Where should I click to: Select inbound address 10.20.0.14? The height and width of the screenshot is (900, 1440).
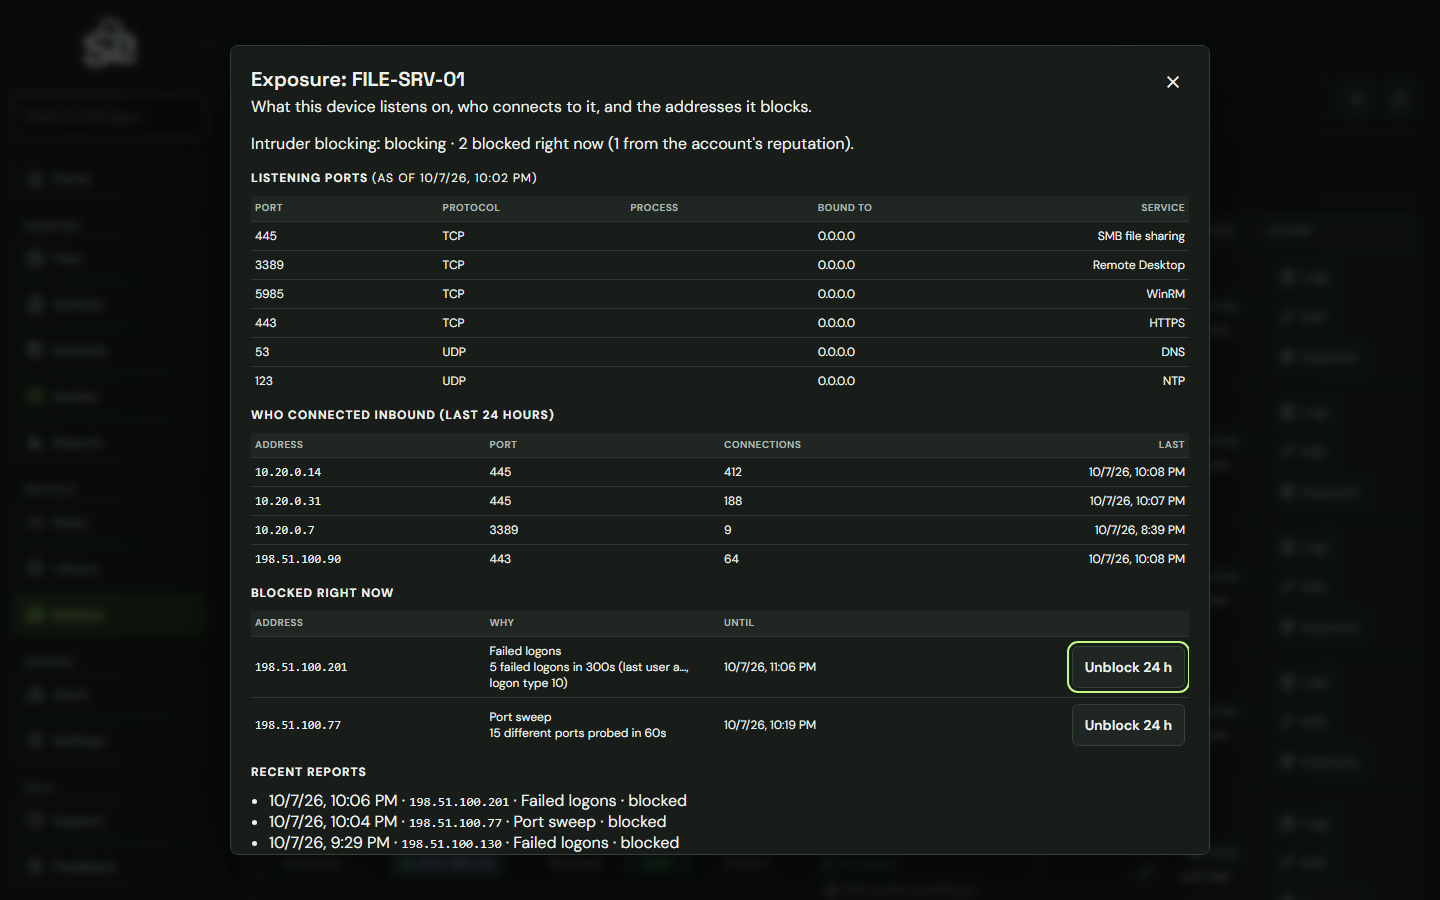[x=288, y=472]
